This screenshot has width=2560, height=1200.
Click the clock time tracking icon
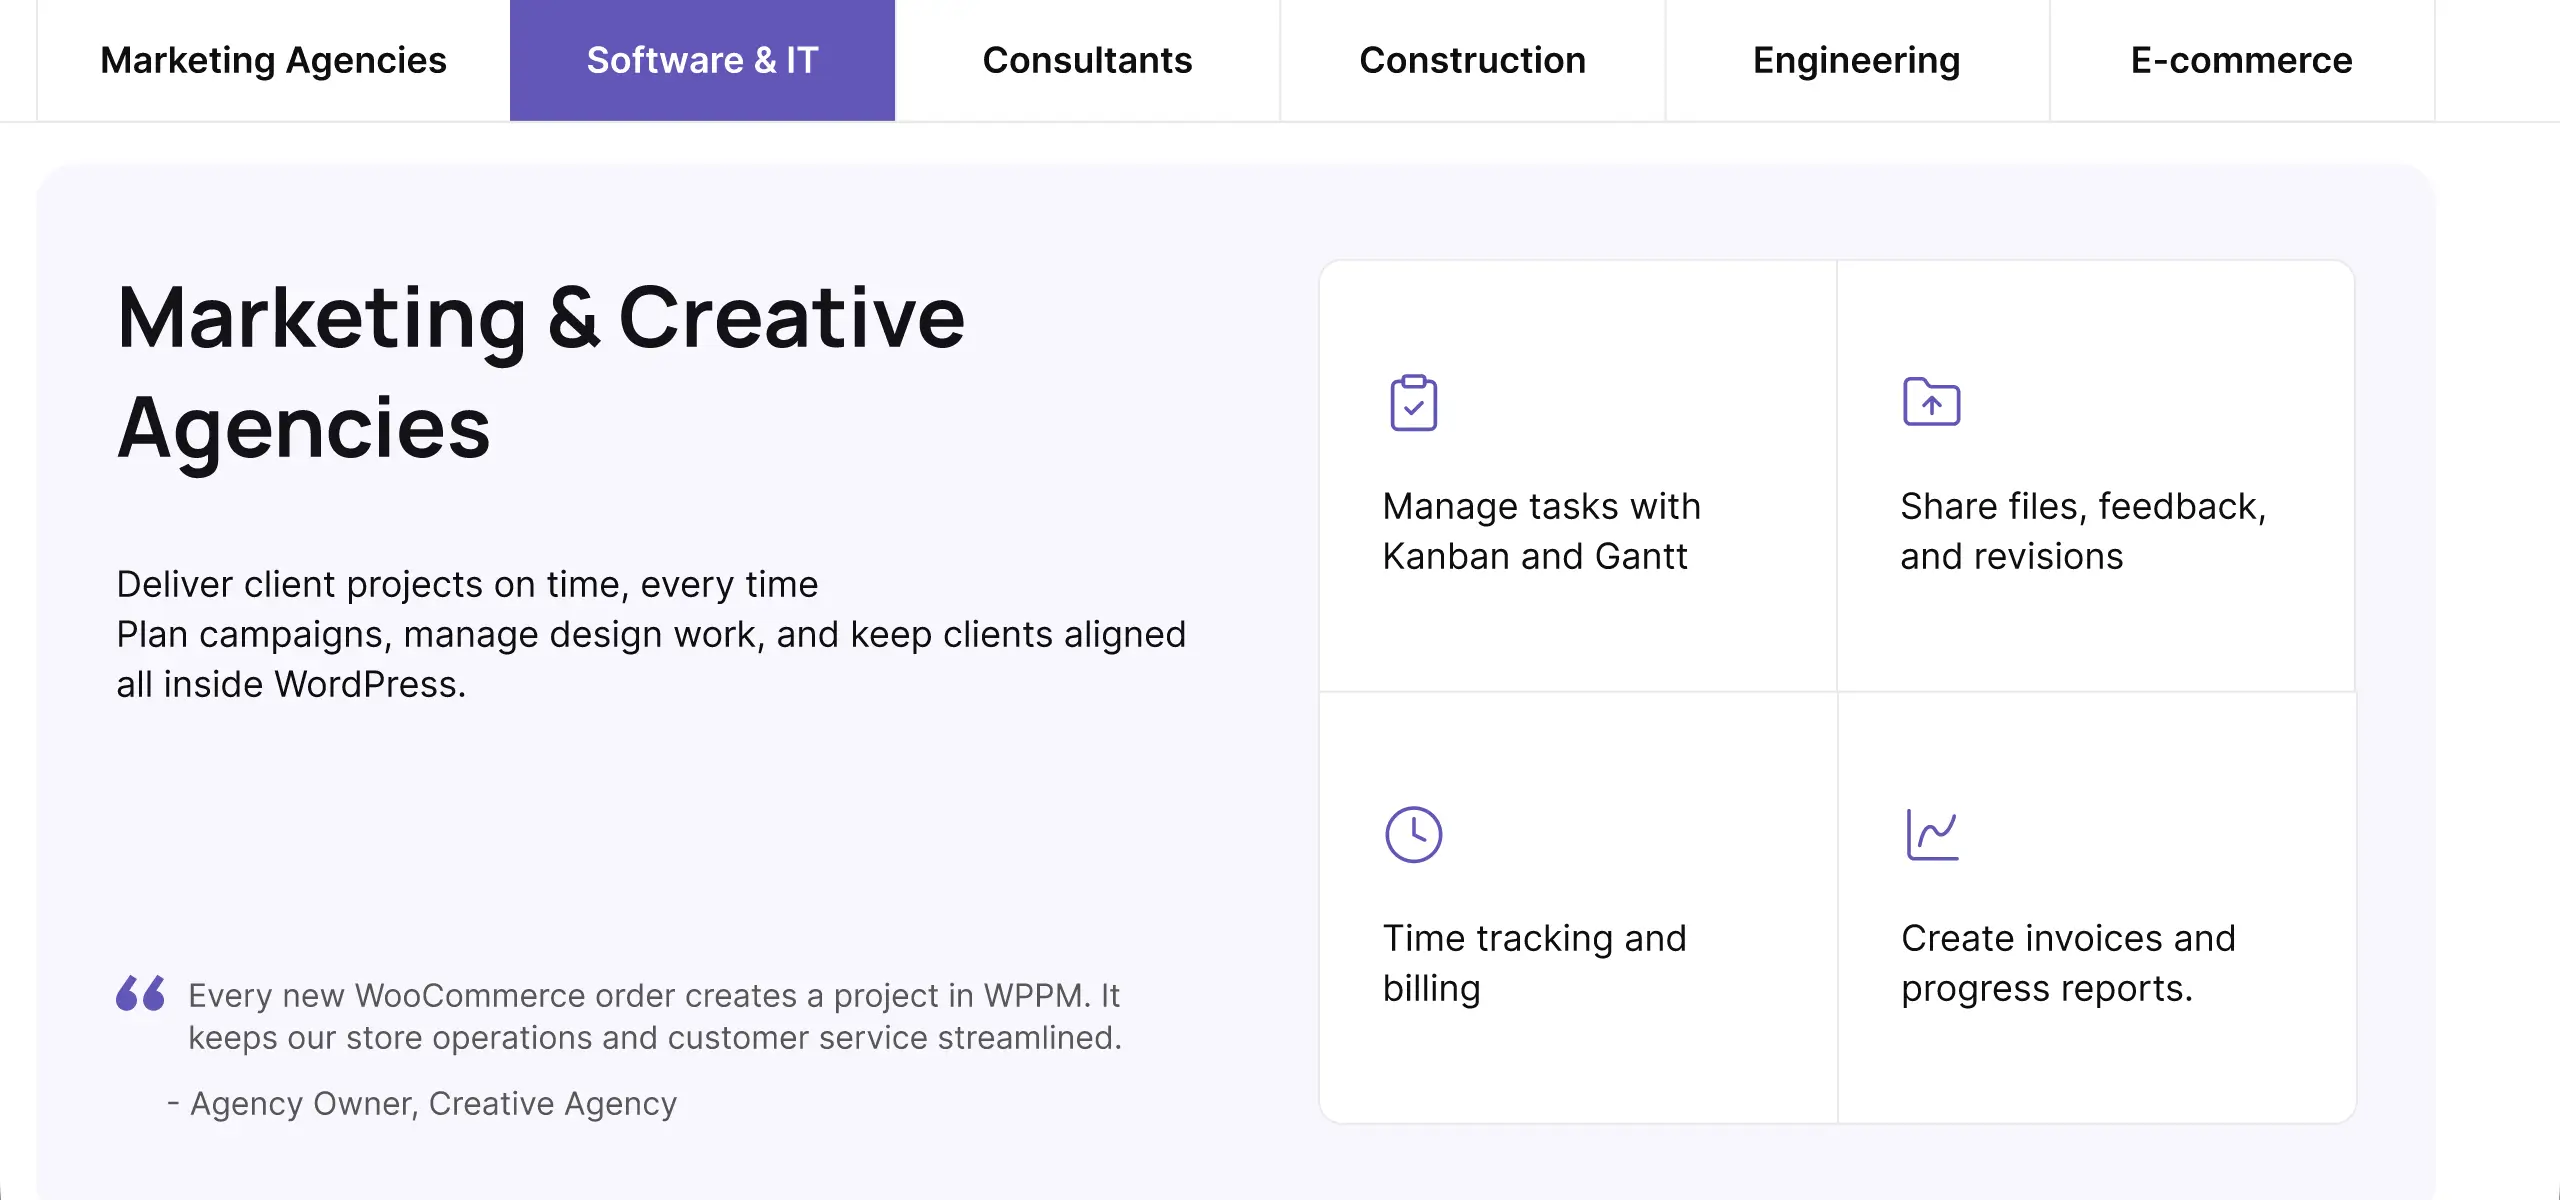[x=1413, y=834]
